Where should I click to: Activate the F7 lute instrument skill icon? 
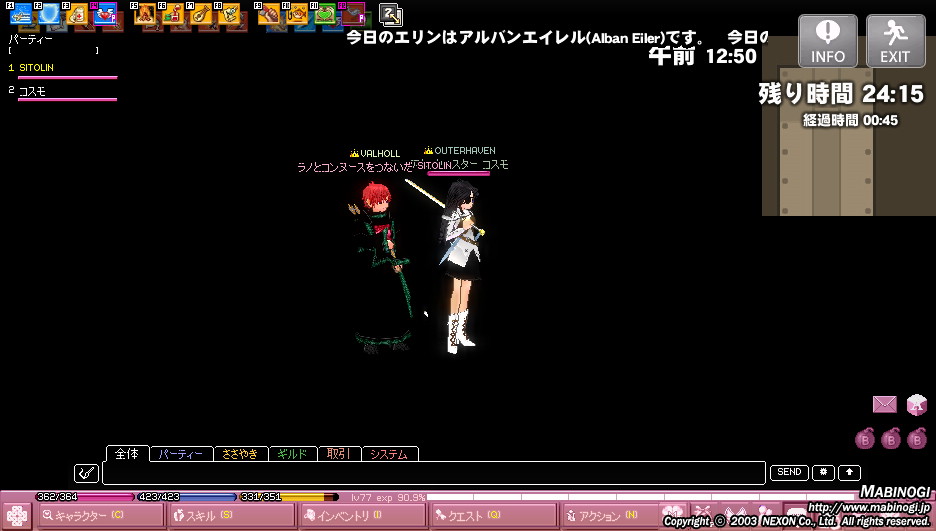pyautogui.click(x=201, y=14)
